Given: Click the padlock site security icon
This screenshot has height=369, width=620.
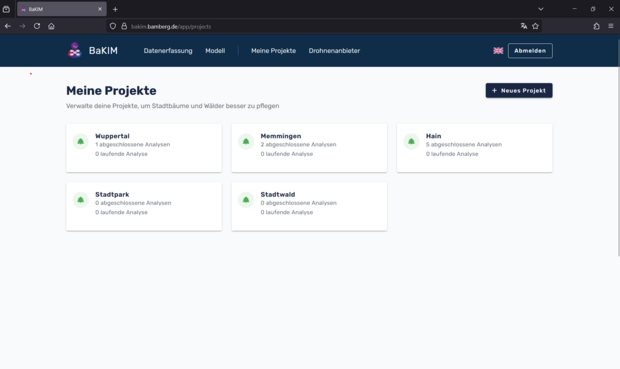Looking at the screenshot, I should coord(124,26).
